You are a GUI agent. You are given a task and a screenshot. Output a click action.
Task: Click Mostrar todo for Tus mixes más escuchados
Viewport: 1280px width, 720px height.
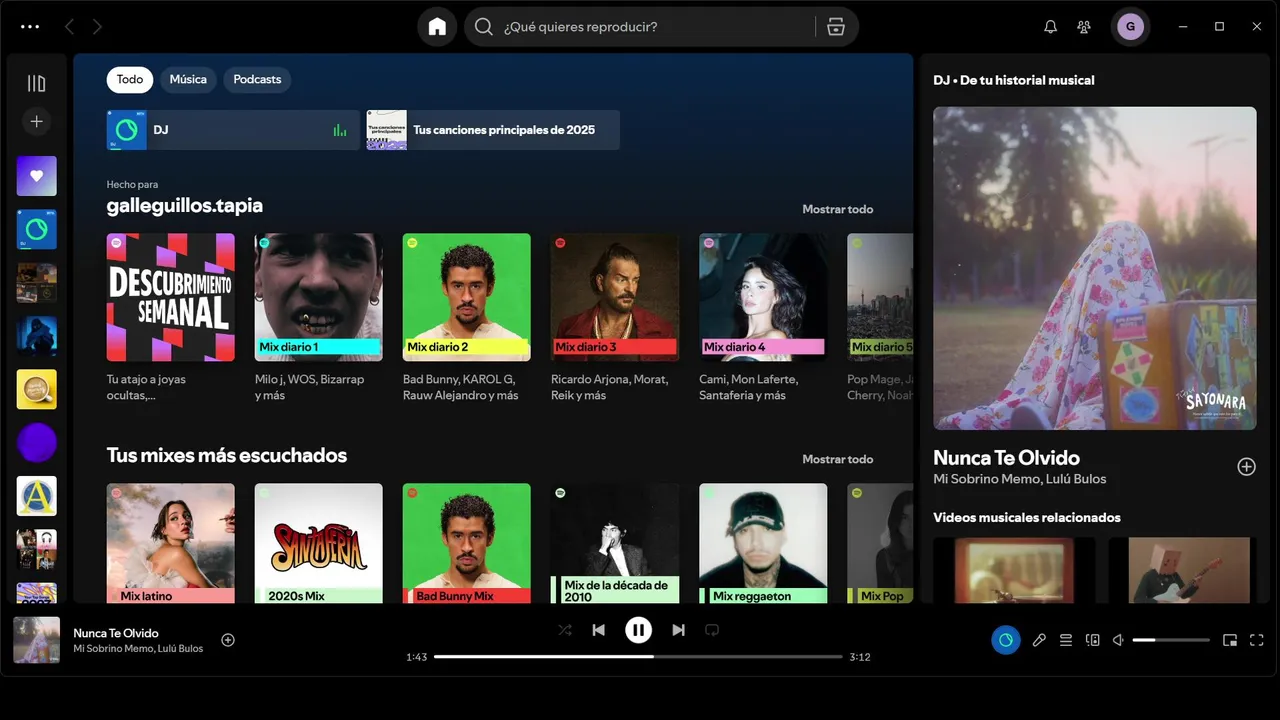(837, 459)
